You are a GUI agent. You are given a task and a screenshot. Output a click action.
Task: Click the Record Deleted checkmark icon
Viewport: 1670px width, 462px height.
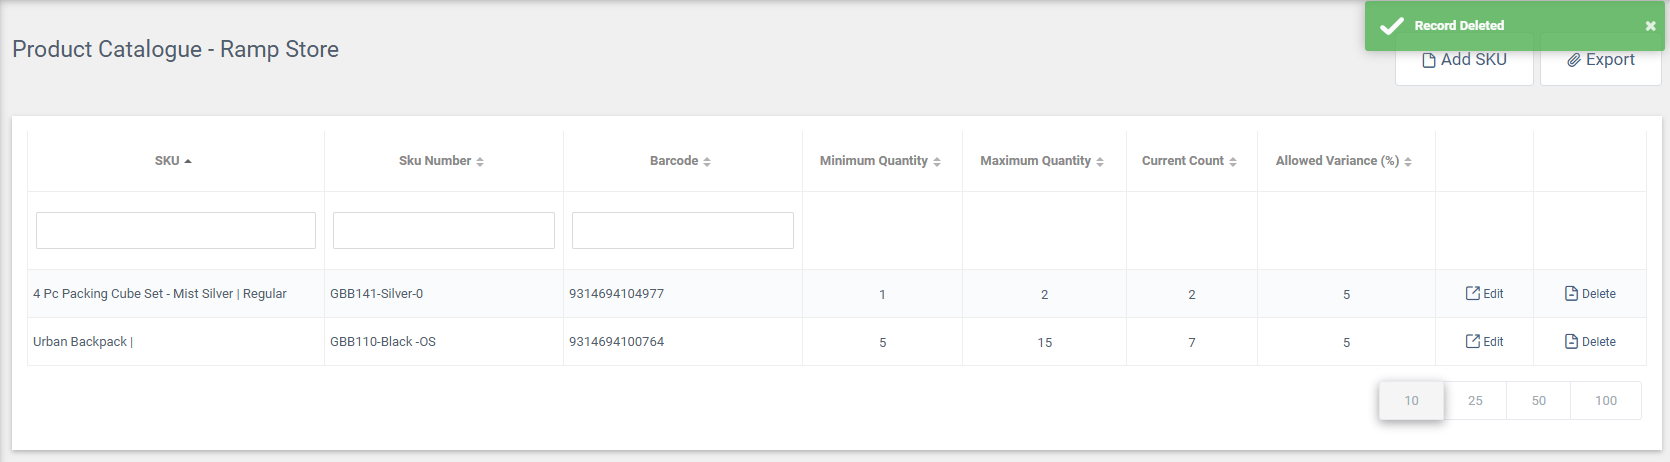point(1391,26)
